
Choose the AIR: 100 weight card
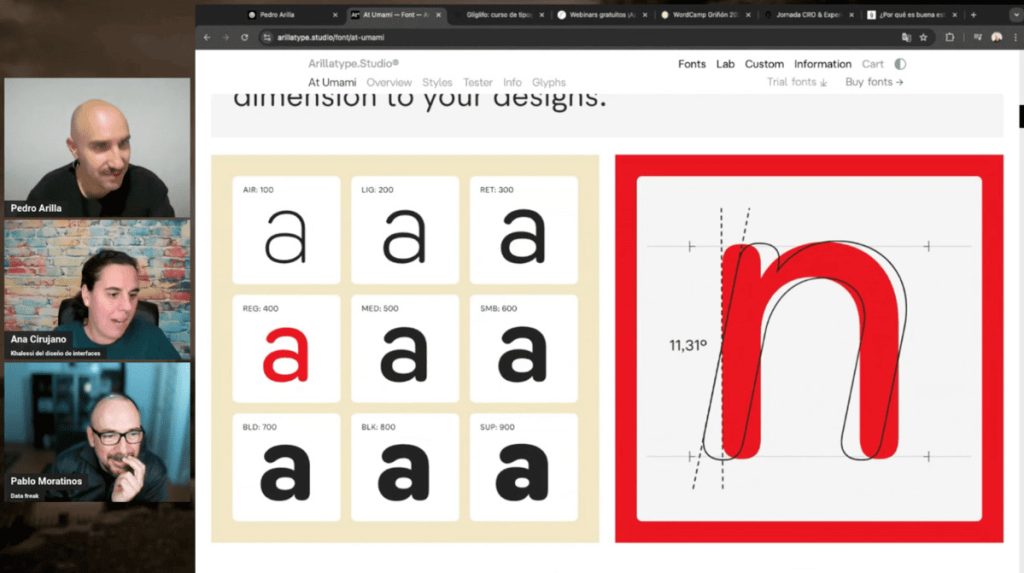[286, 230]
